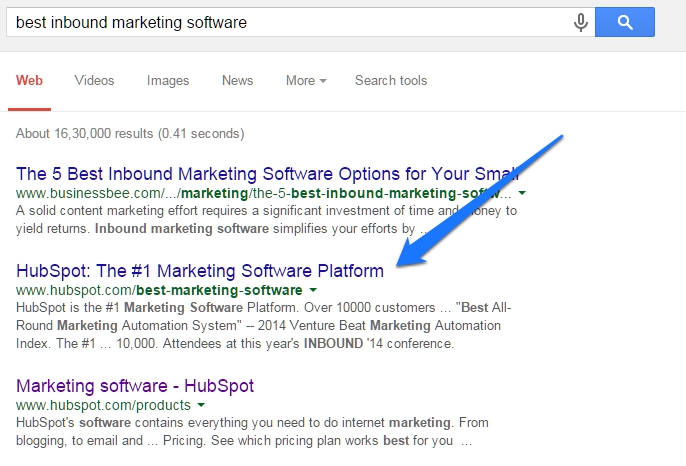
Task: Switch to the Images tab
Action: point(168,81)
